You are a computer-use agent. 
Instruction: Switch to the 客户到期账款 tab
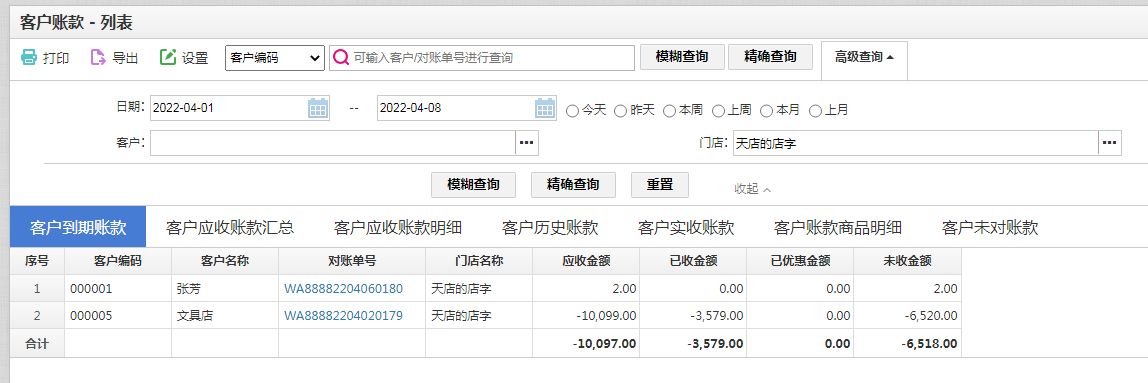click(78, 227)
